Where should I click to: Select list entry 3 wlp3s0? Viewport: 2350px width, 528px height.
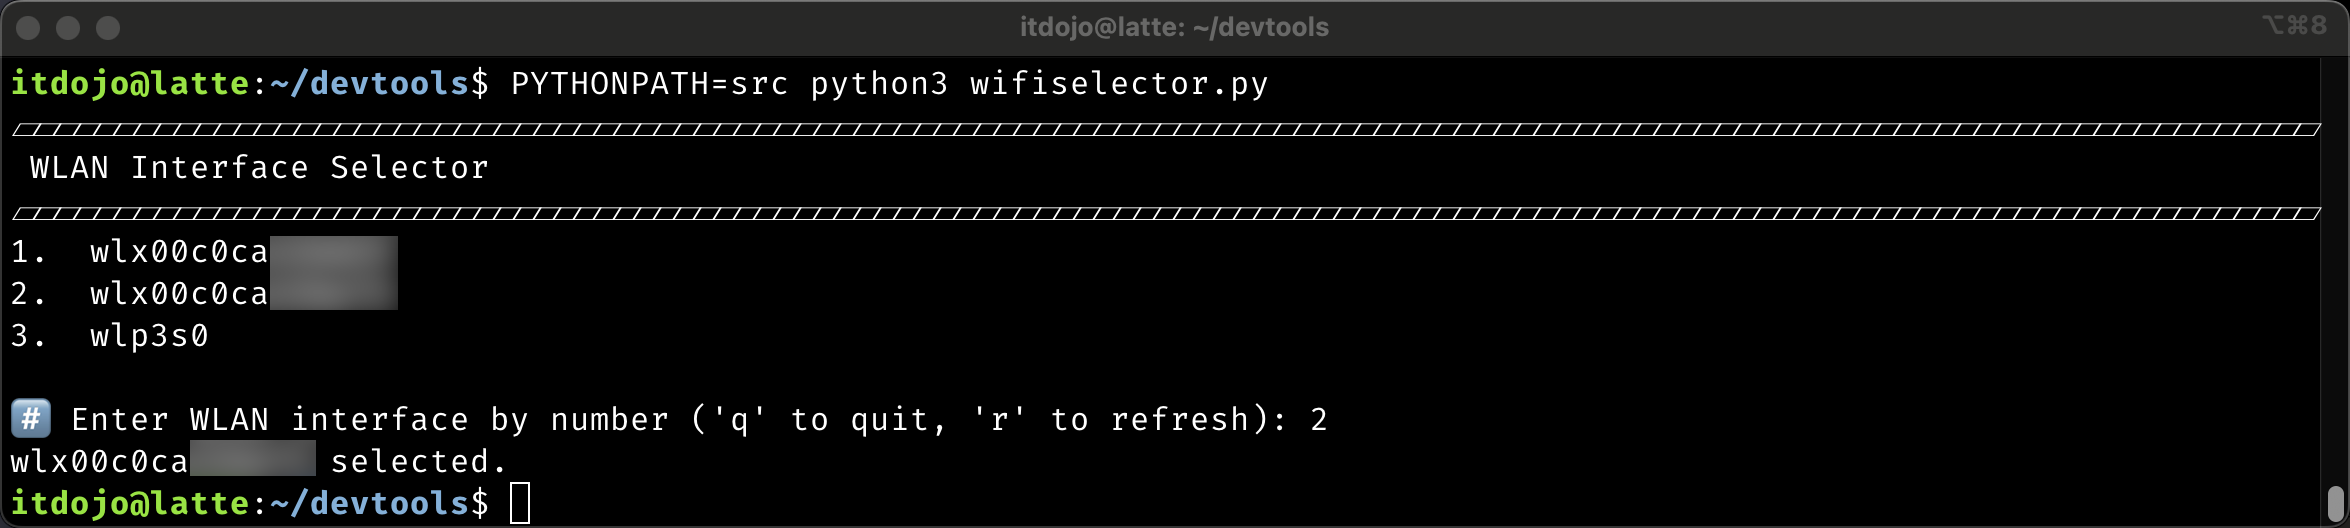149,336
